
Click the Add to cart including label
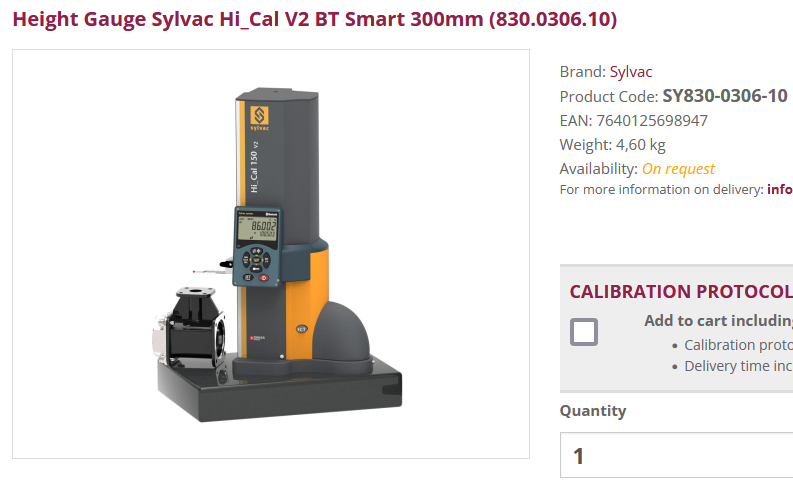click(x=719, y=321)
